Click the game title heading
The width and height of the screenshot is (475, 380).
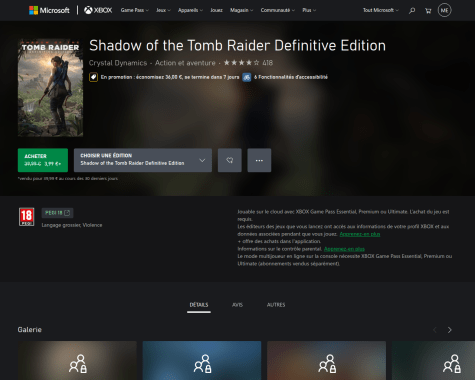pyautogui.click(x=237, y=46)
